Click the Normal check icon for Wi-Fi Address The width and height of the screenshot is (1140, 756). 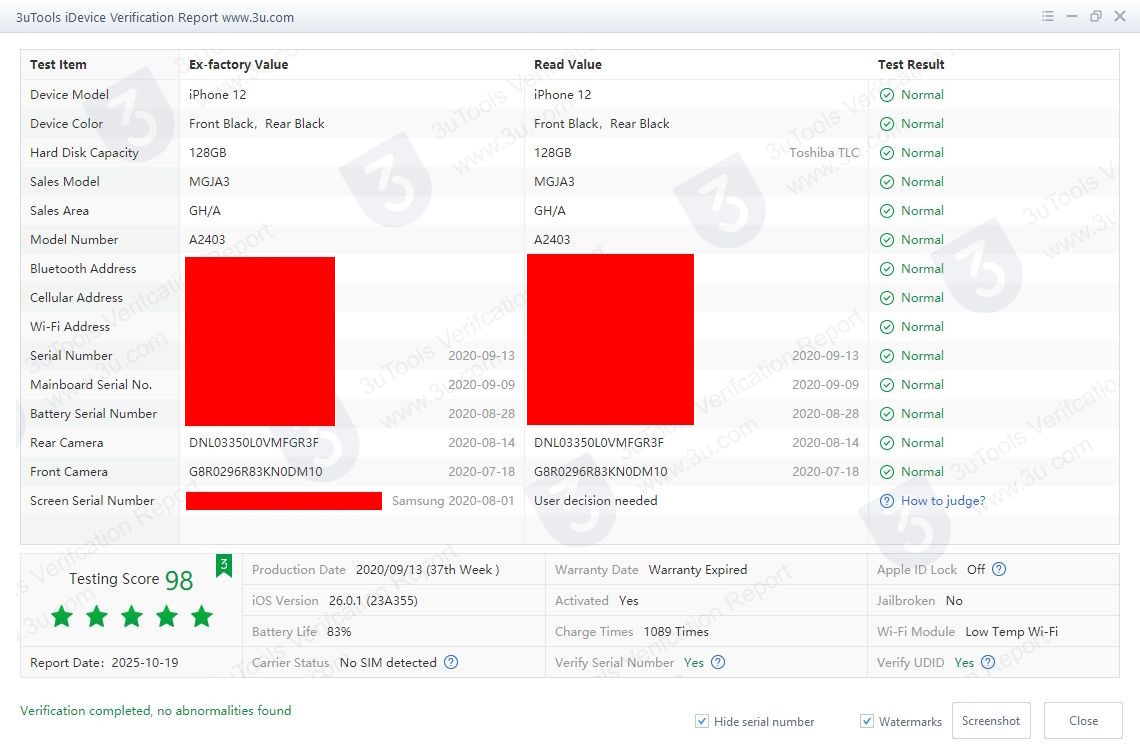(x=887, y=327)
